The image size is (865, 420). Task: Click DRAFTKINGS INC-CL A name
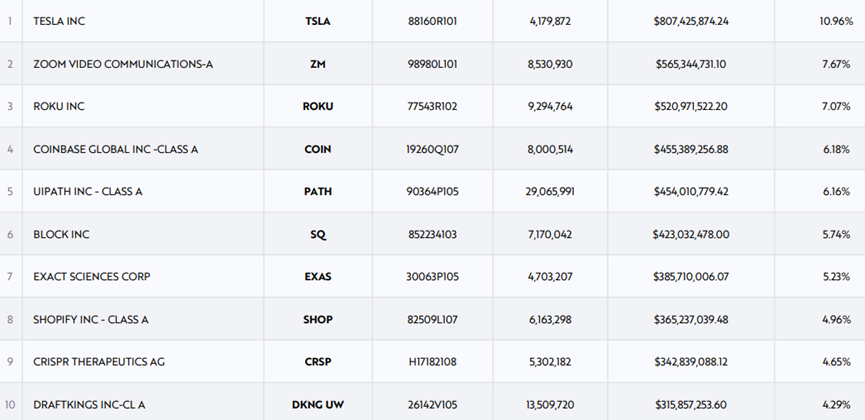(89, 405)
